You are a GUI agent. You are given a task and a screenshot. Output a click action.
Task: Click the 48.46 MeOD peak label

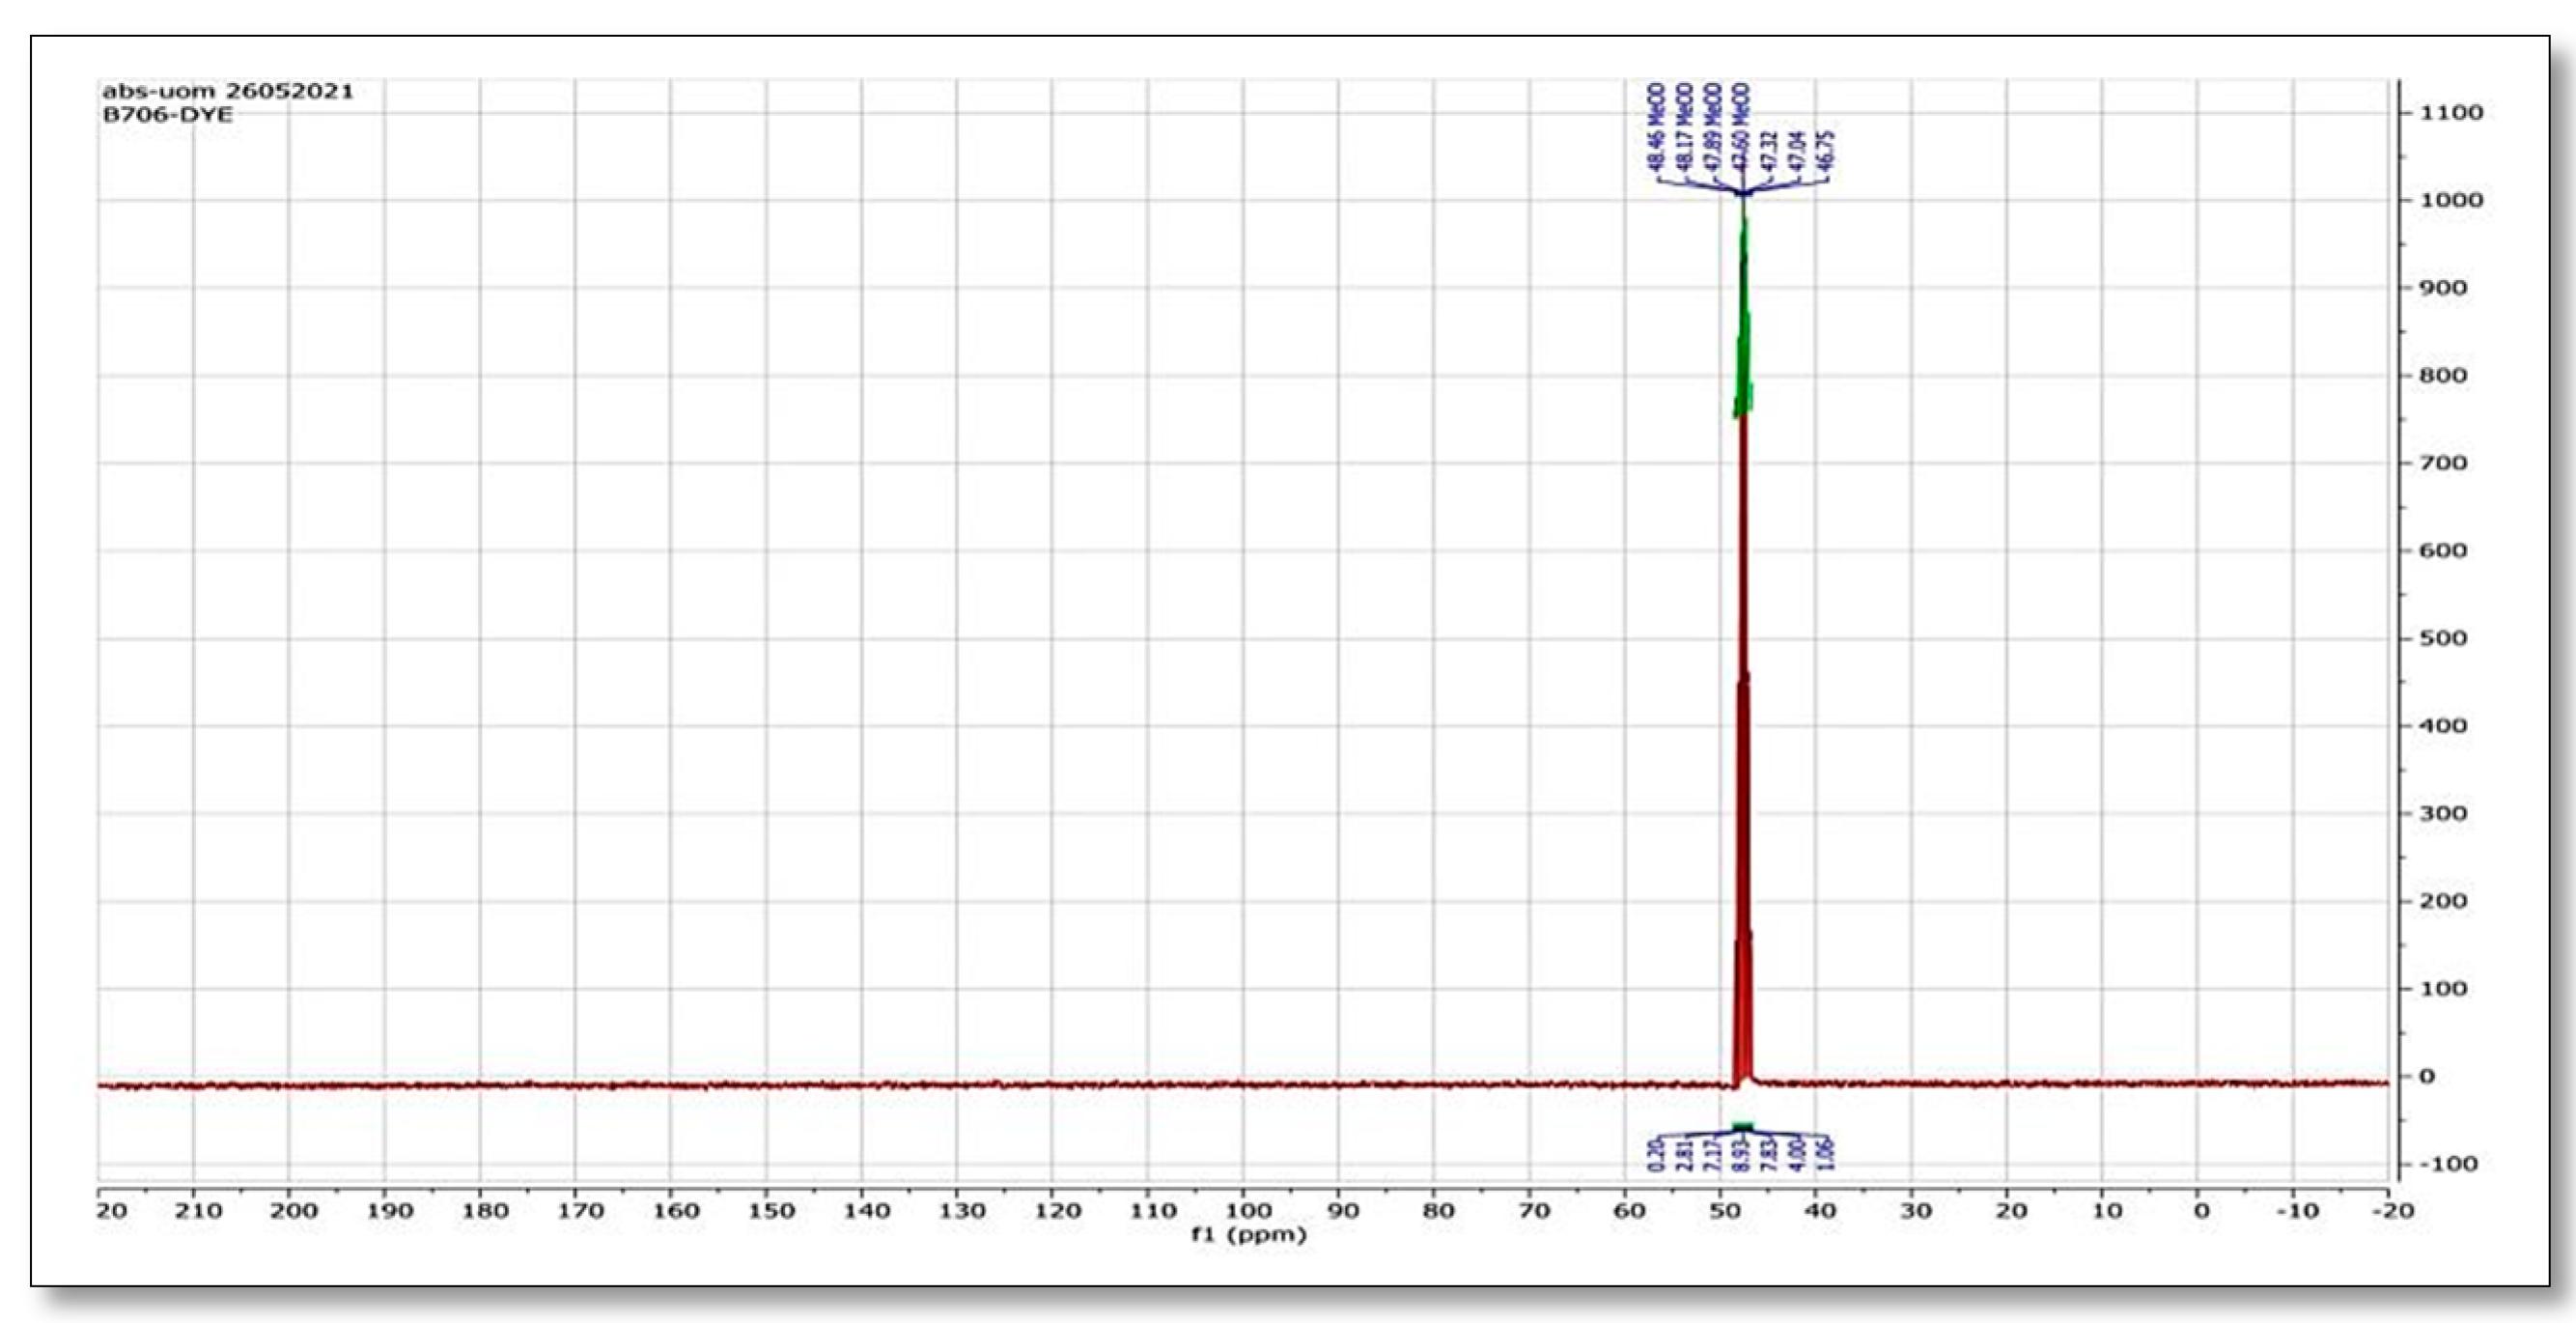click(1658, 127)
